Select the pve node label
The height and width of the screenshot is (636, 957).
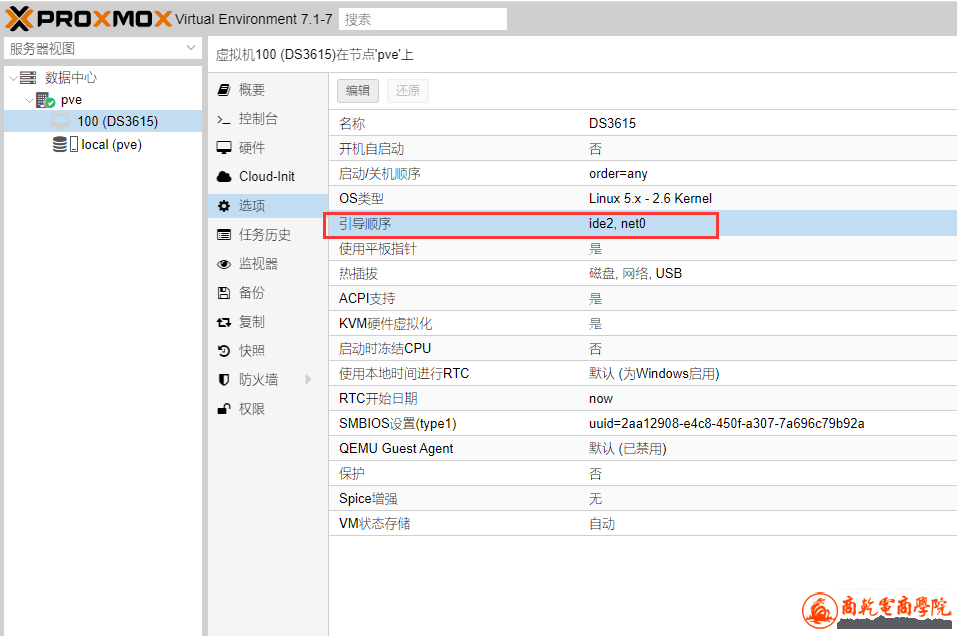(x=71, y=99)
